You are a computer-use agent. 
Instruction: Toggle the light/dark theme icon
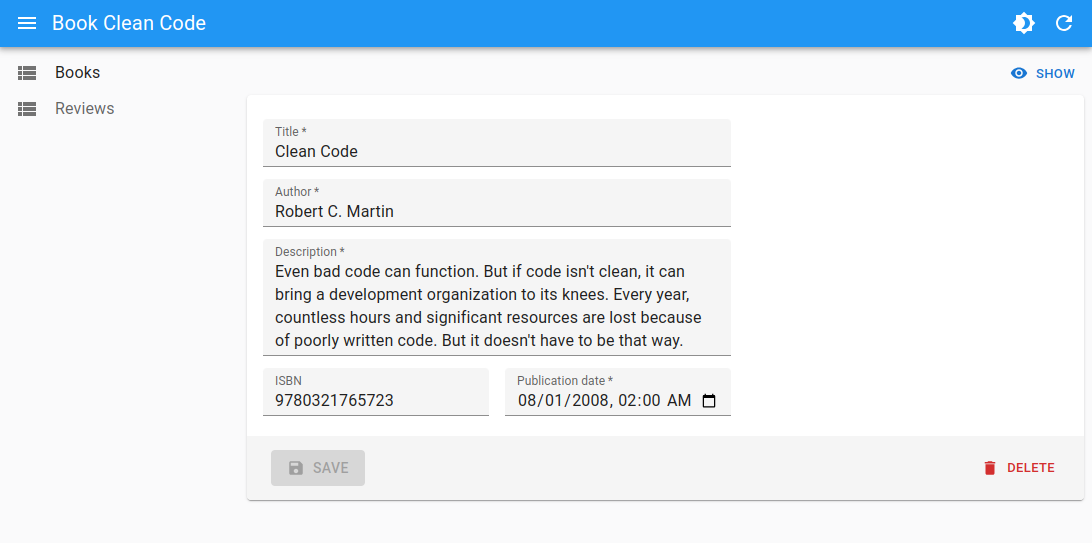[x=1023, y=24]
